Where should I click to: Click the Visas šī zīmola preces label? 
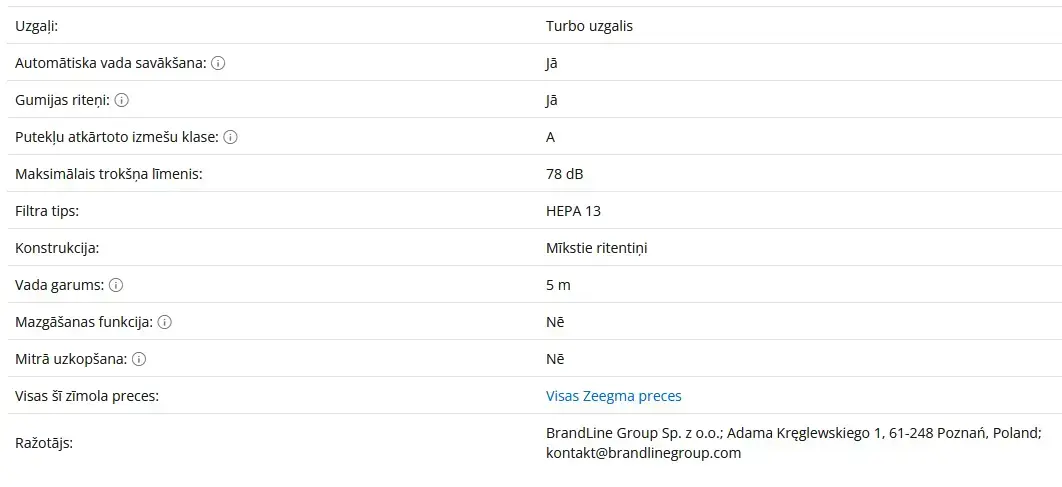click(87, 396)
